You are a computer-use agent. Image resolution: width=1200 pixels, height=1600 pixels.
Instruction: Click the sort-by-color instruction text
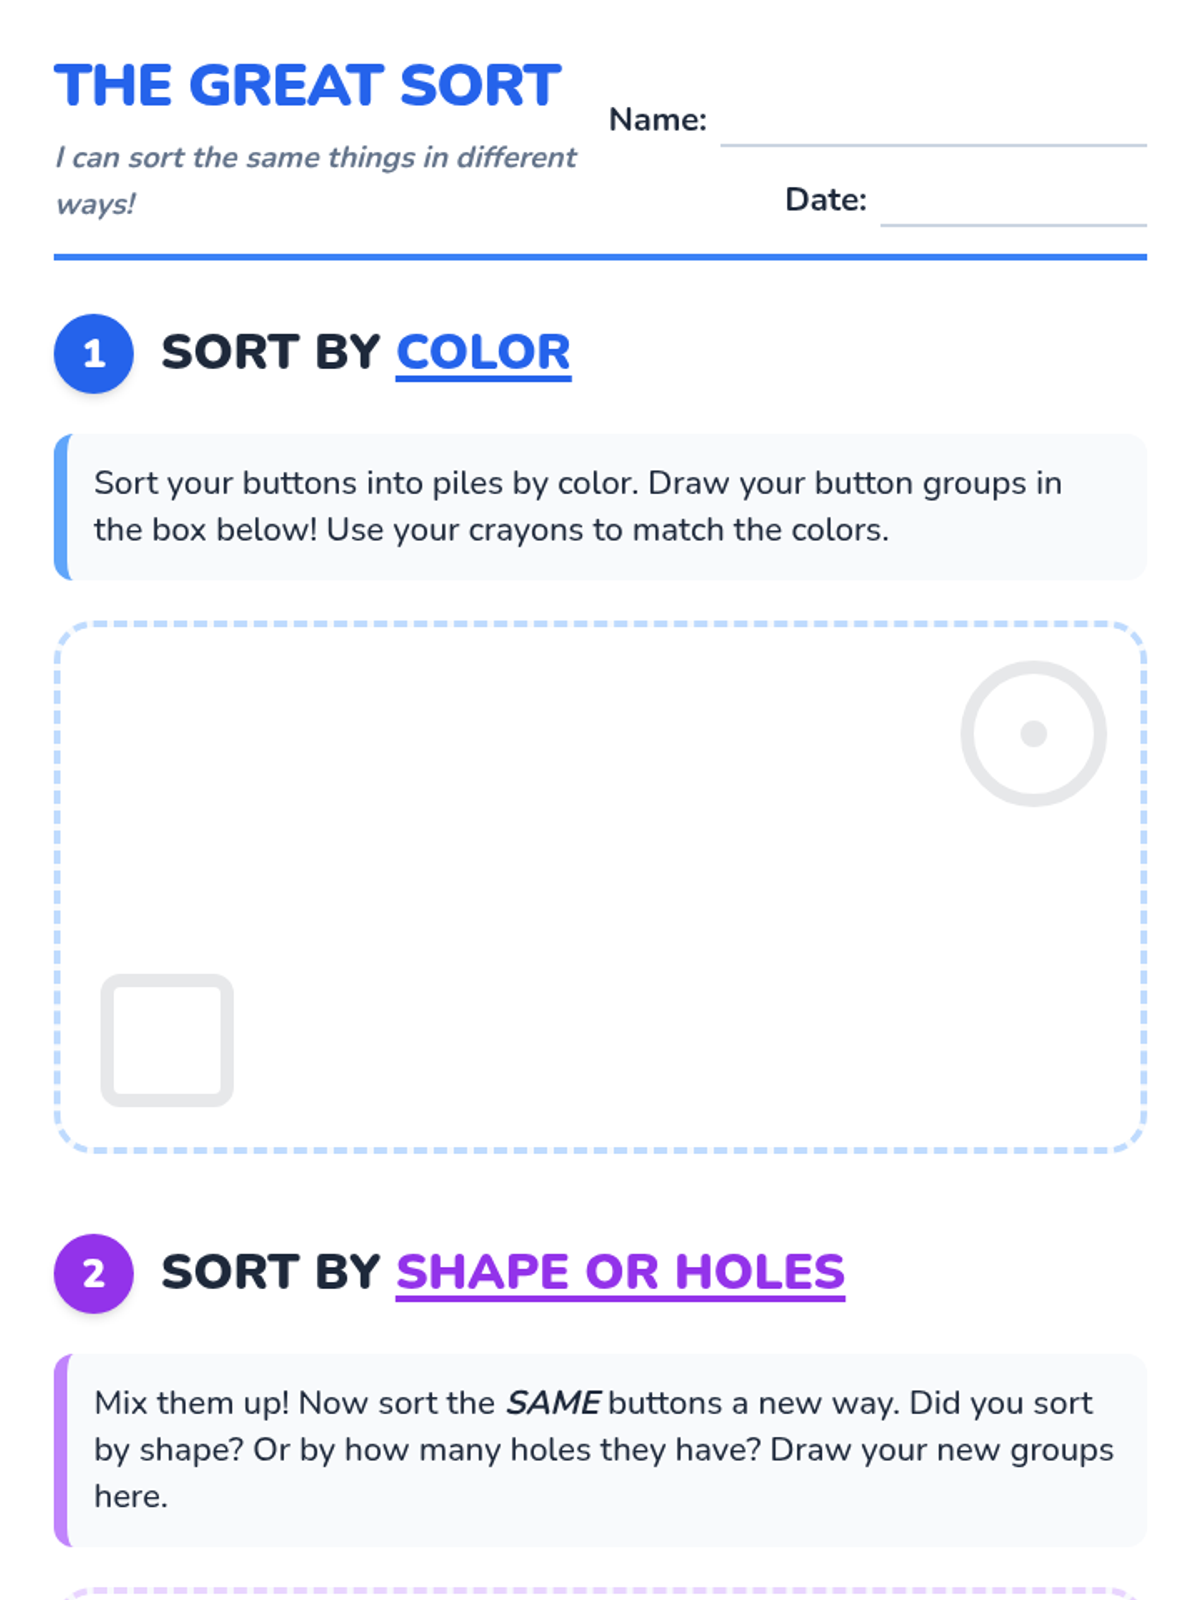(578, 506)
